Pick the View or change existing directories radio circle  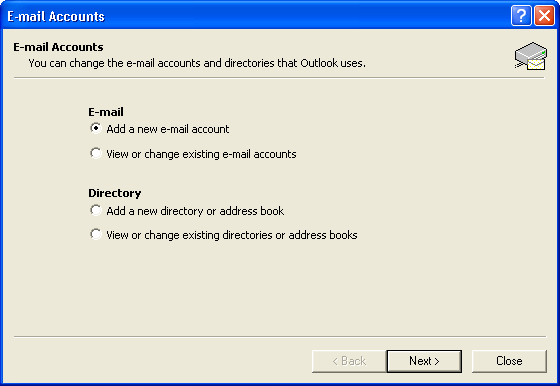pyautogui.click(x=95, y=234)
